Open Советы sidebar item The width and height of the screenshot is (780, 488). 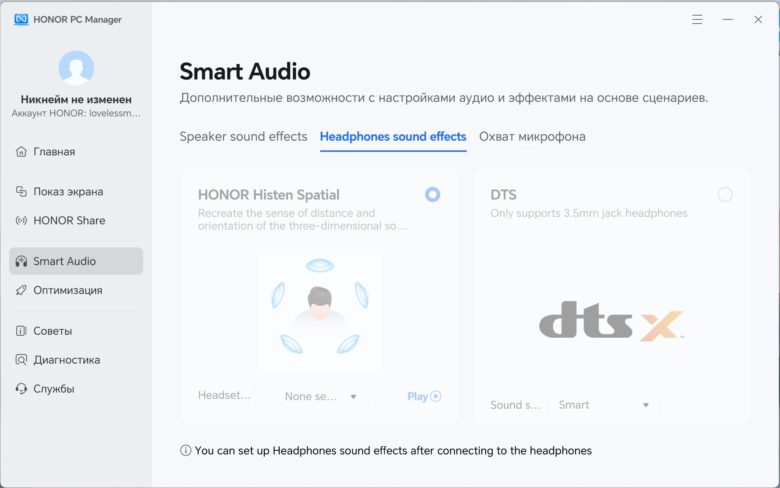tap(76, 331)
